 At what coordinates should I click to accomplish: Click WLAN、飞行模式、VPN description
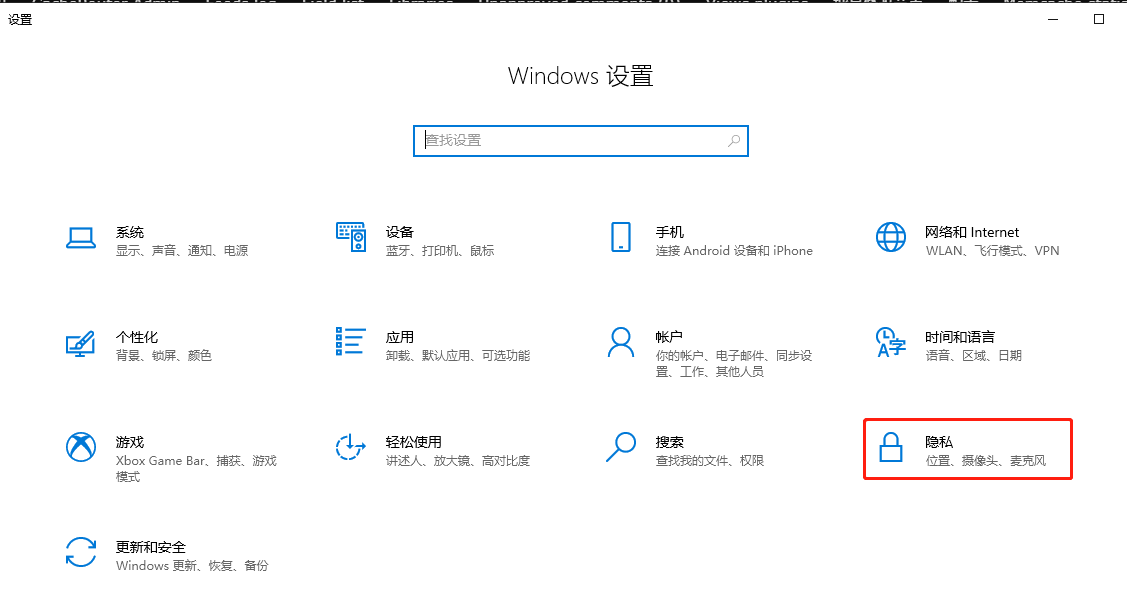coord(993,251)
